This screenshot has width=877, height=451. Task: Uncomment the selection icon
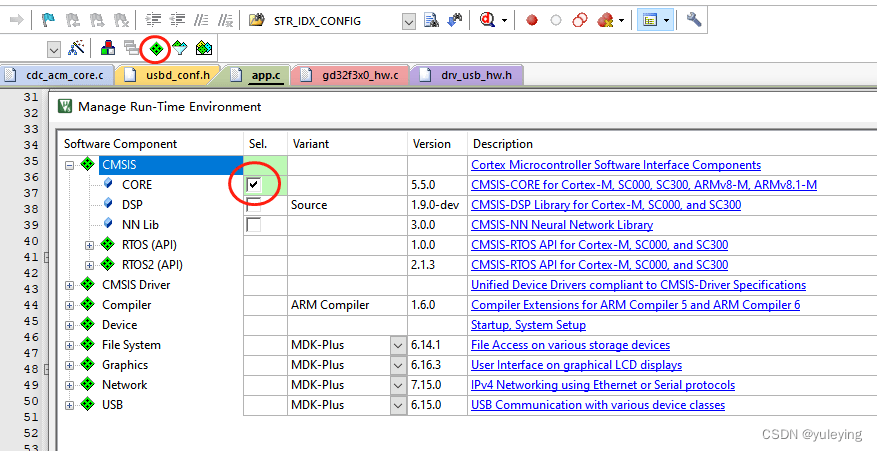click(x=225, y=21)
